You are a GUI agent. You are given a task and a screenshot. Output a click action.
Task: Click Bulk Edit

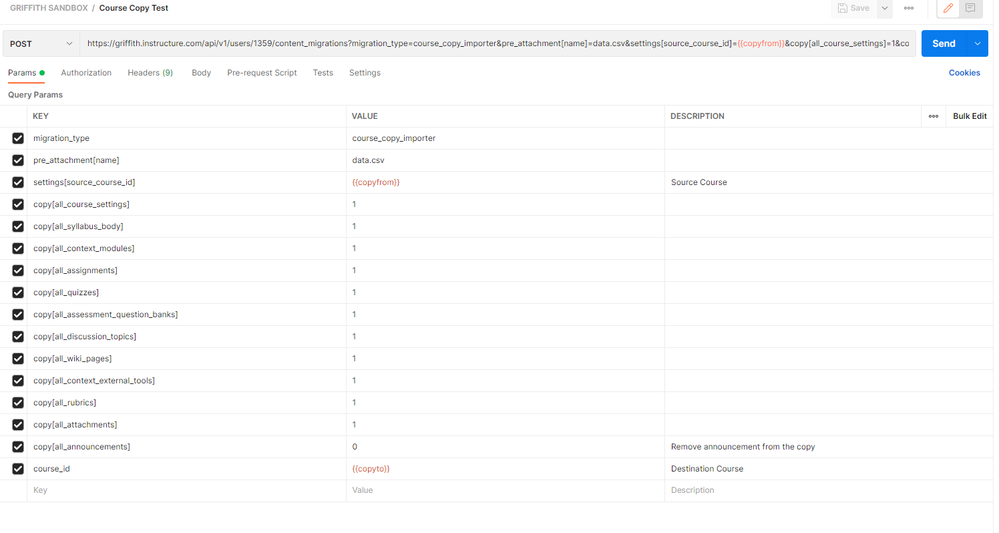[969, 116]
